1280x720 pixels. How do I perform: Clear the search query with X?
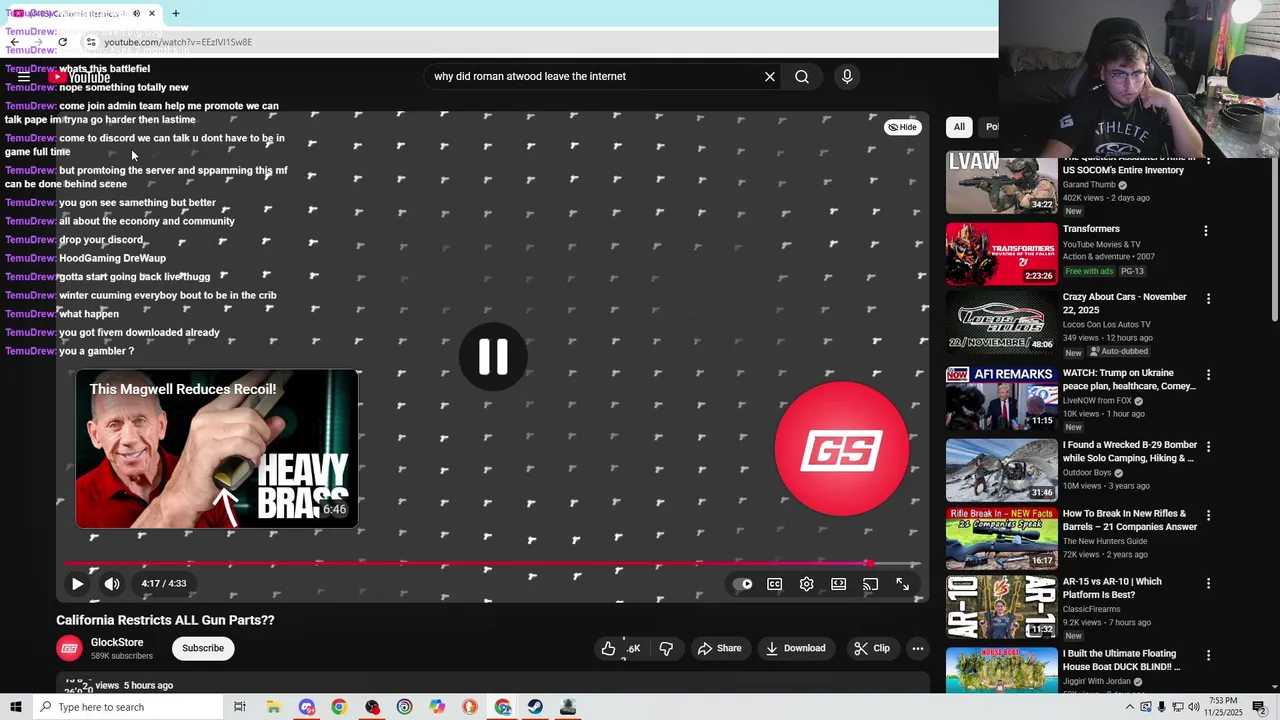(770, 76)
